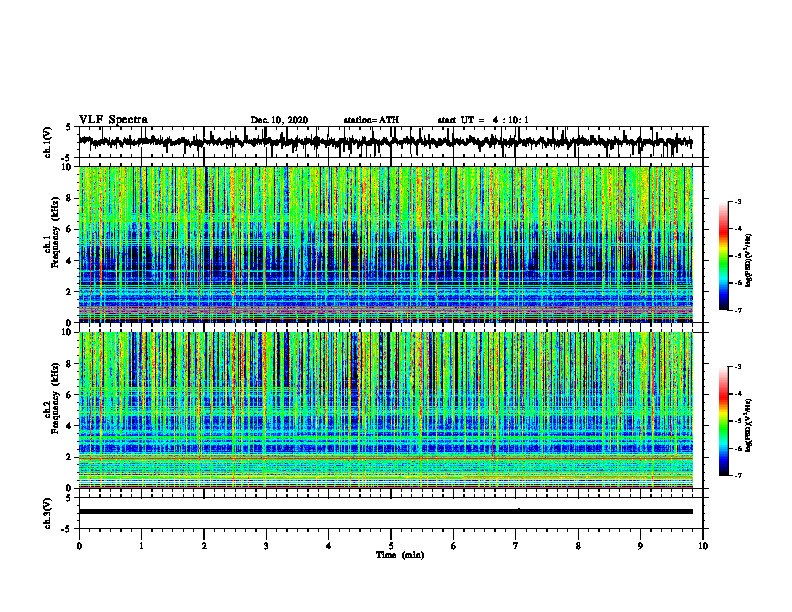This screenshot has height=612, width=792.
Task: Click the "-6" label on ch.1 colorbar
Action: click(738, 283)
